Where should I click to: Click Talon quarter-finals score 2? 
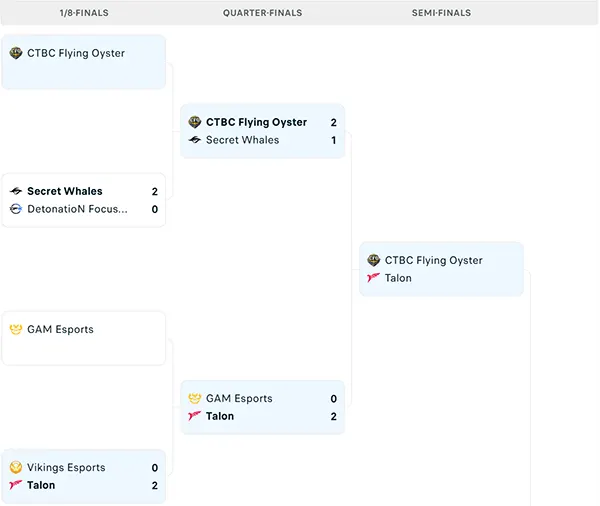(x=334, y=416)
